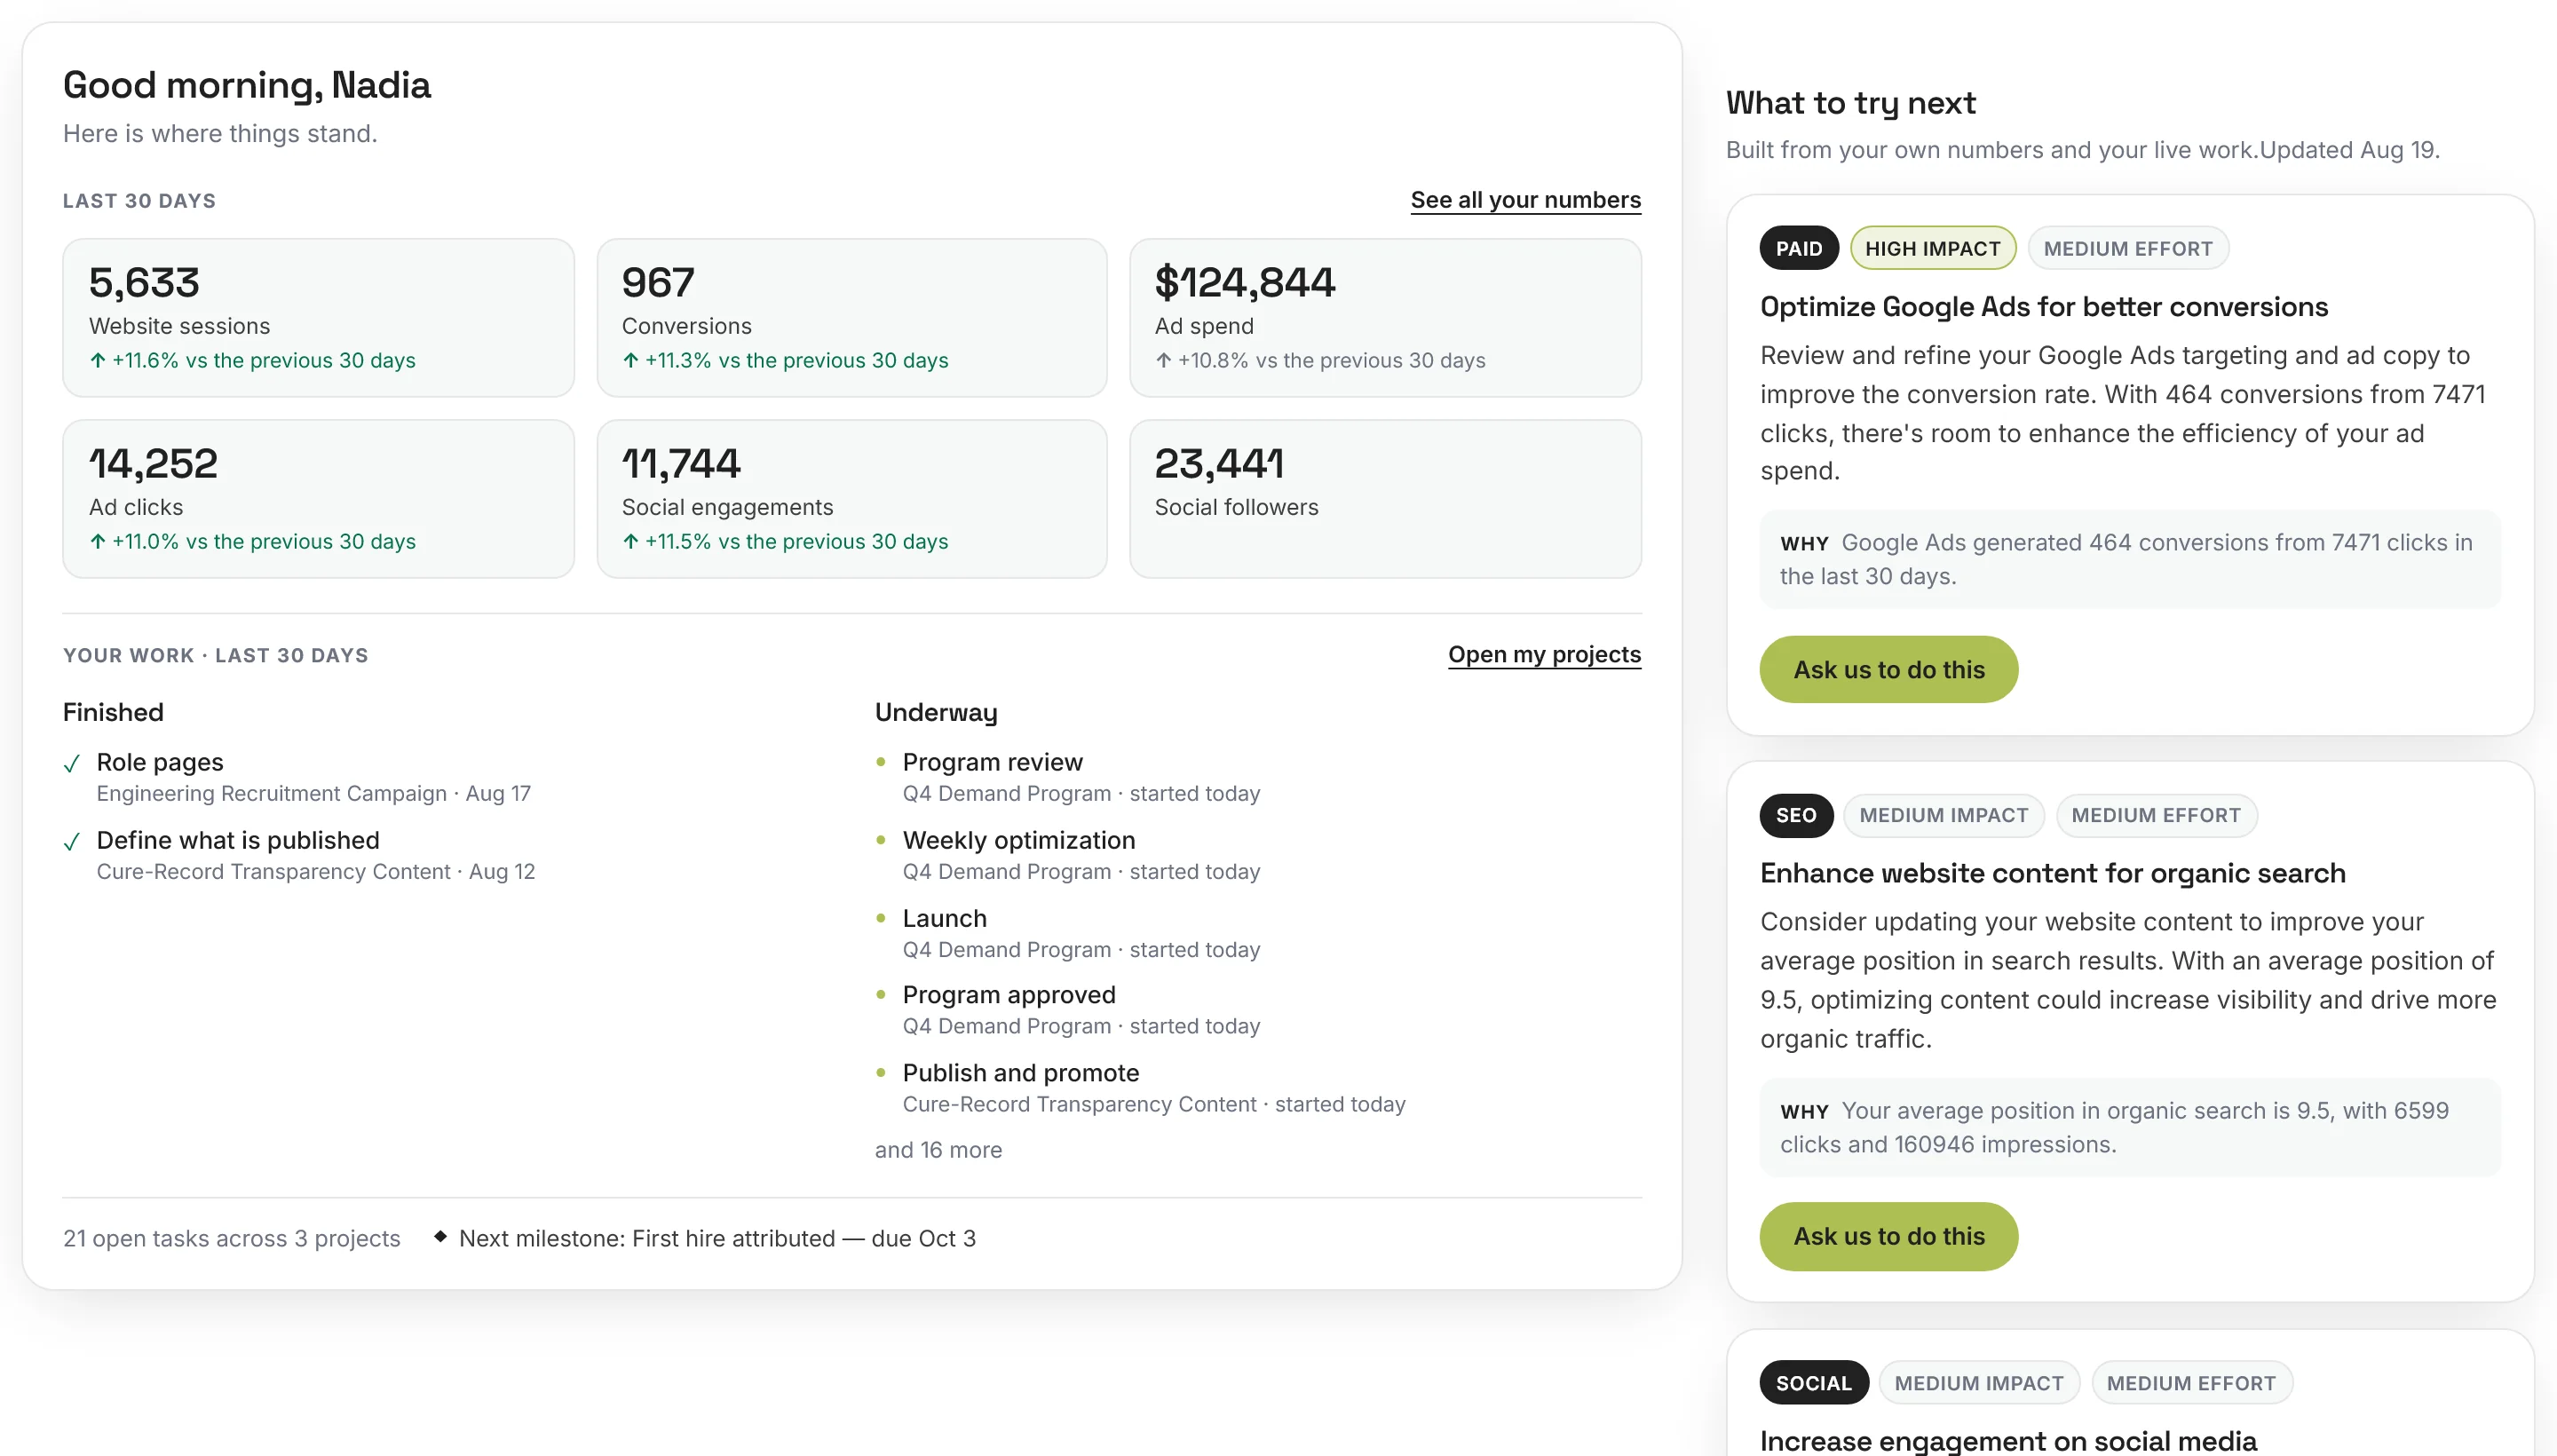Click the up arrow on Ad clicks card
Screen dimensions: 2557x1456
click(97, 541)
